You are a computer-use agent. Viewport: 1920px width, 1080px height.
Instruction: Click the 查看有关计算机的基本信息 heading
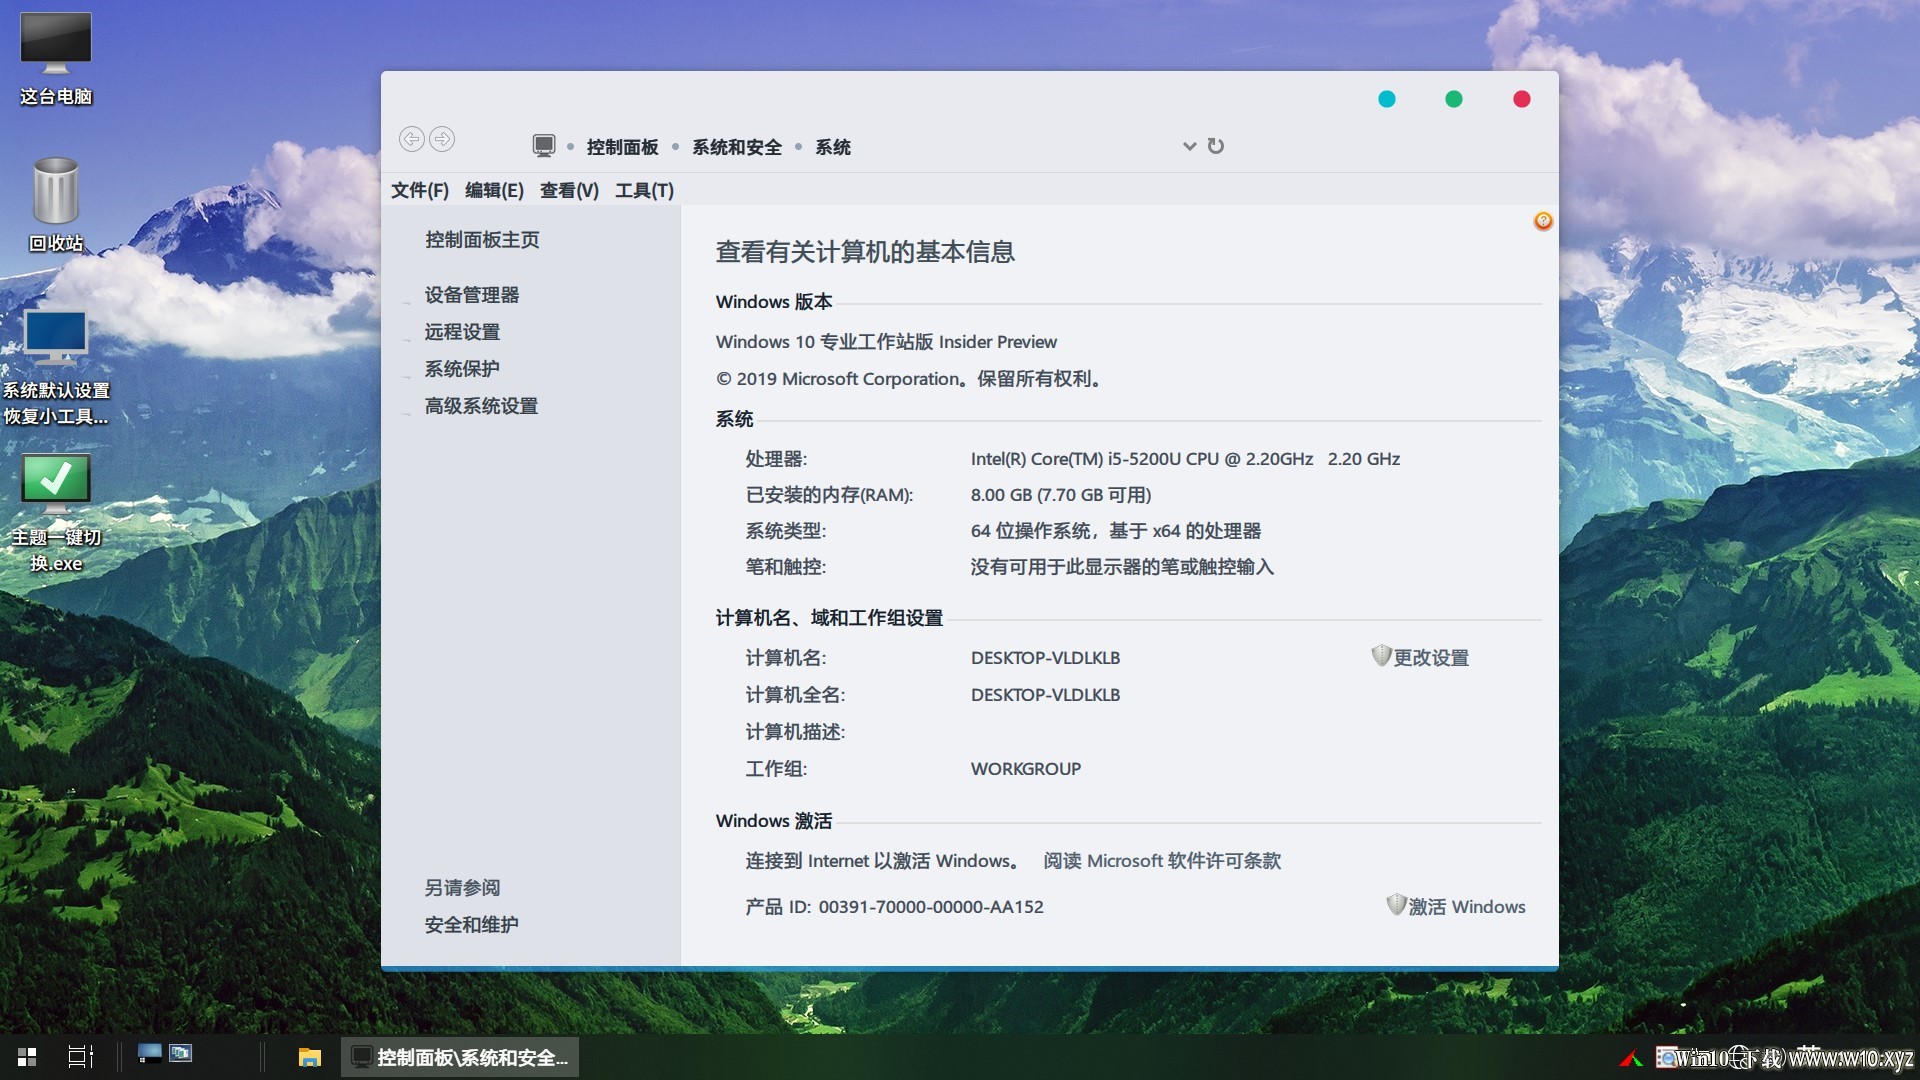[865, 251]
